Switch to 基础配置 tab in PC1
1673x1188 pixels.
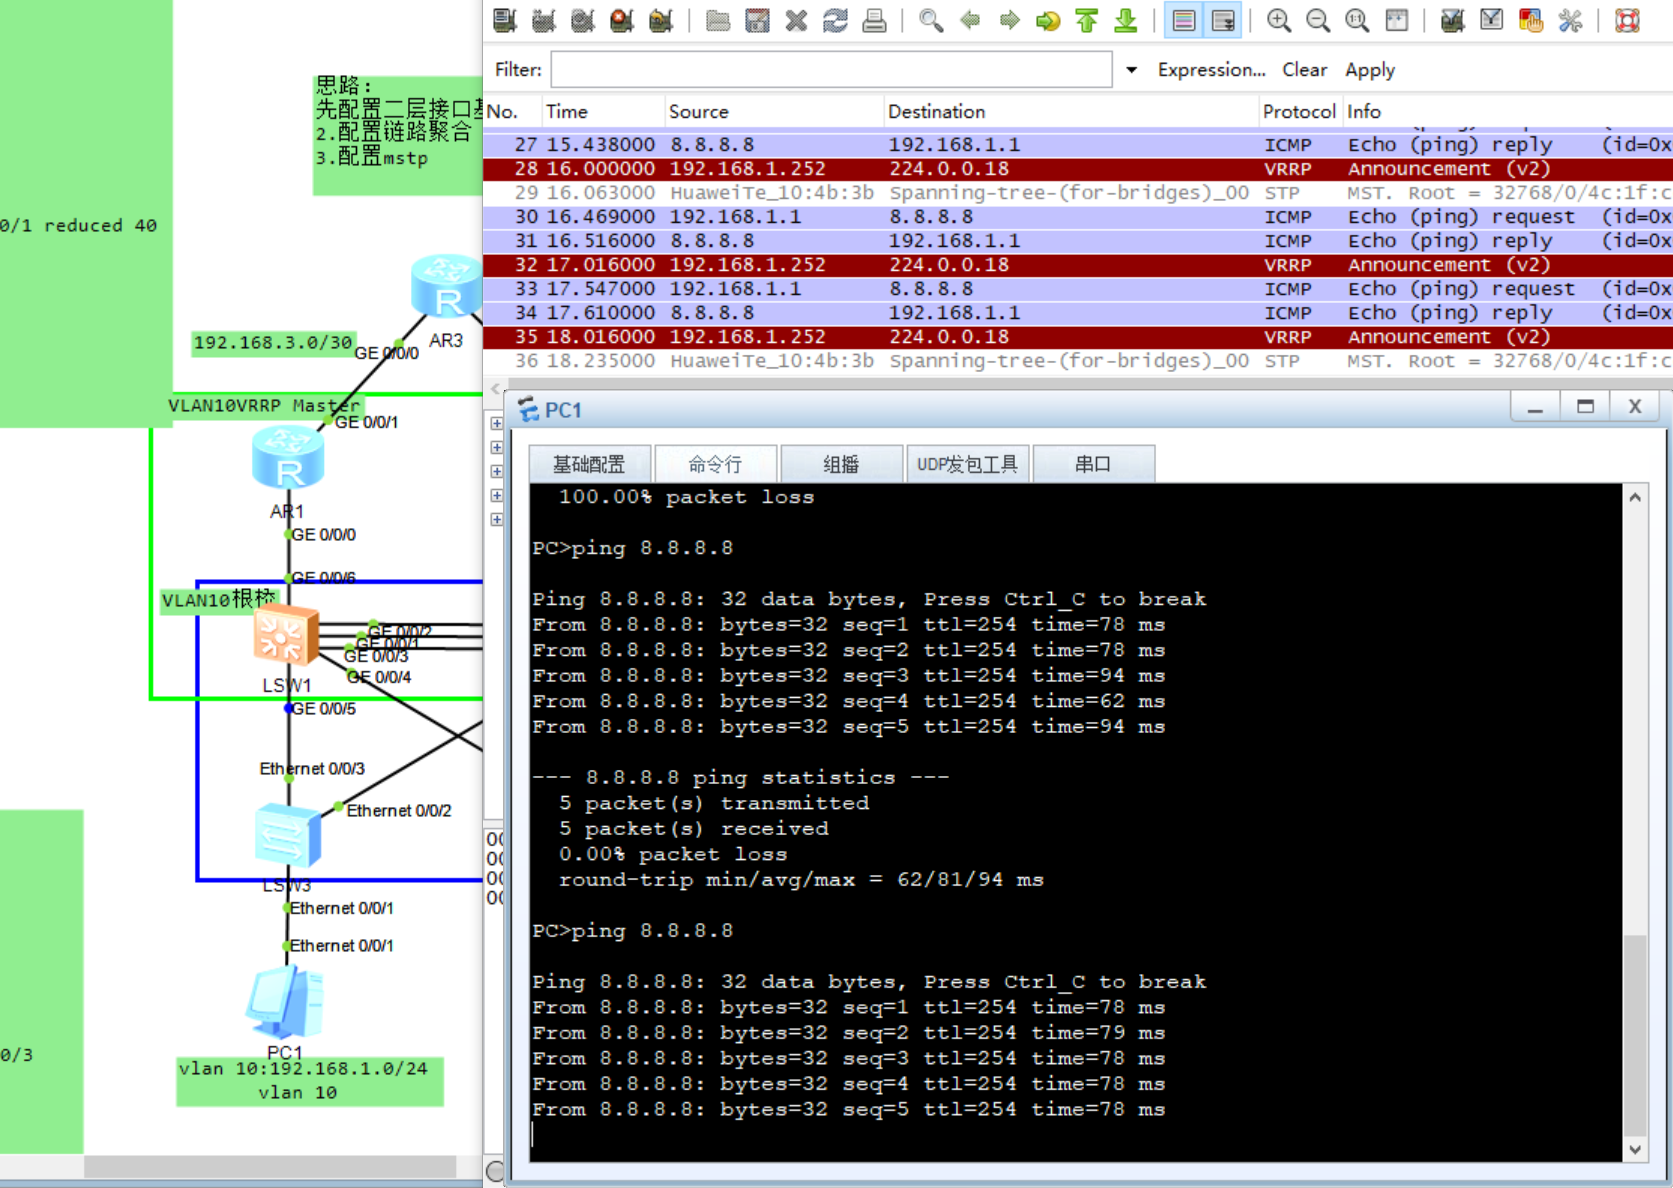point(589,464)
